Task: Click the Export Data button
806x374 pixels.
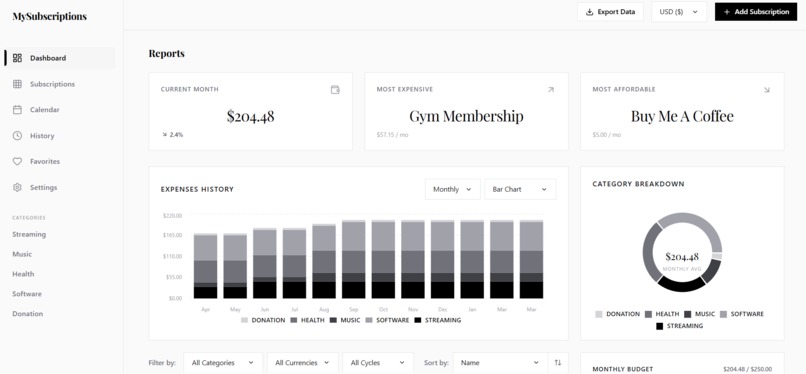Action: (x=610, y=12)
